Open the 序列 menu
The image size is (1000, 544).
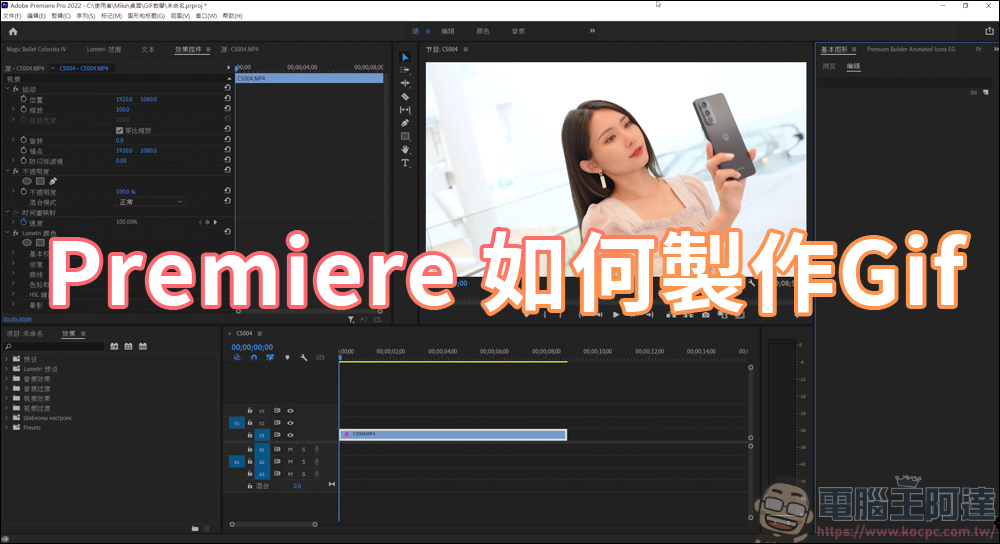(x=85, y=16)
